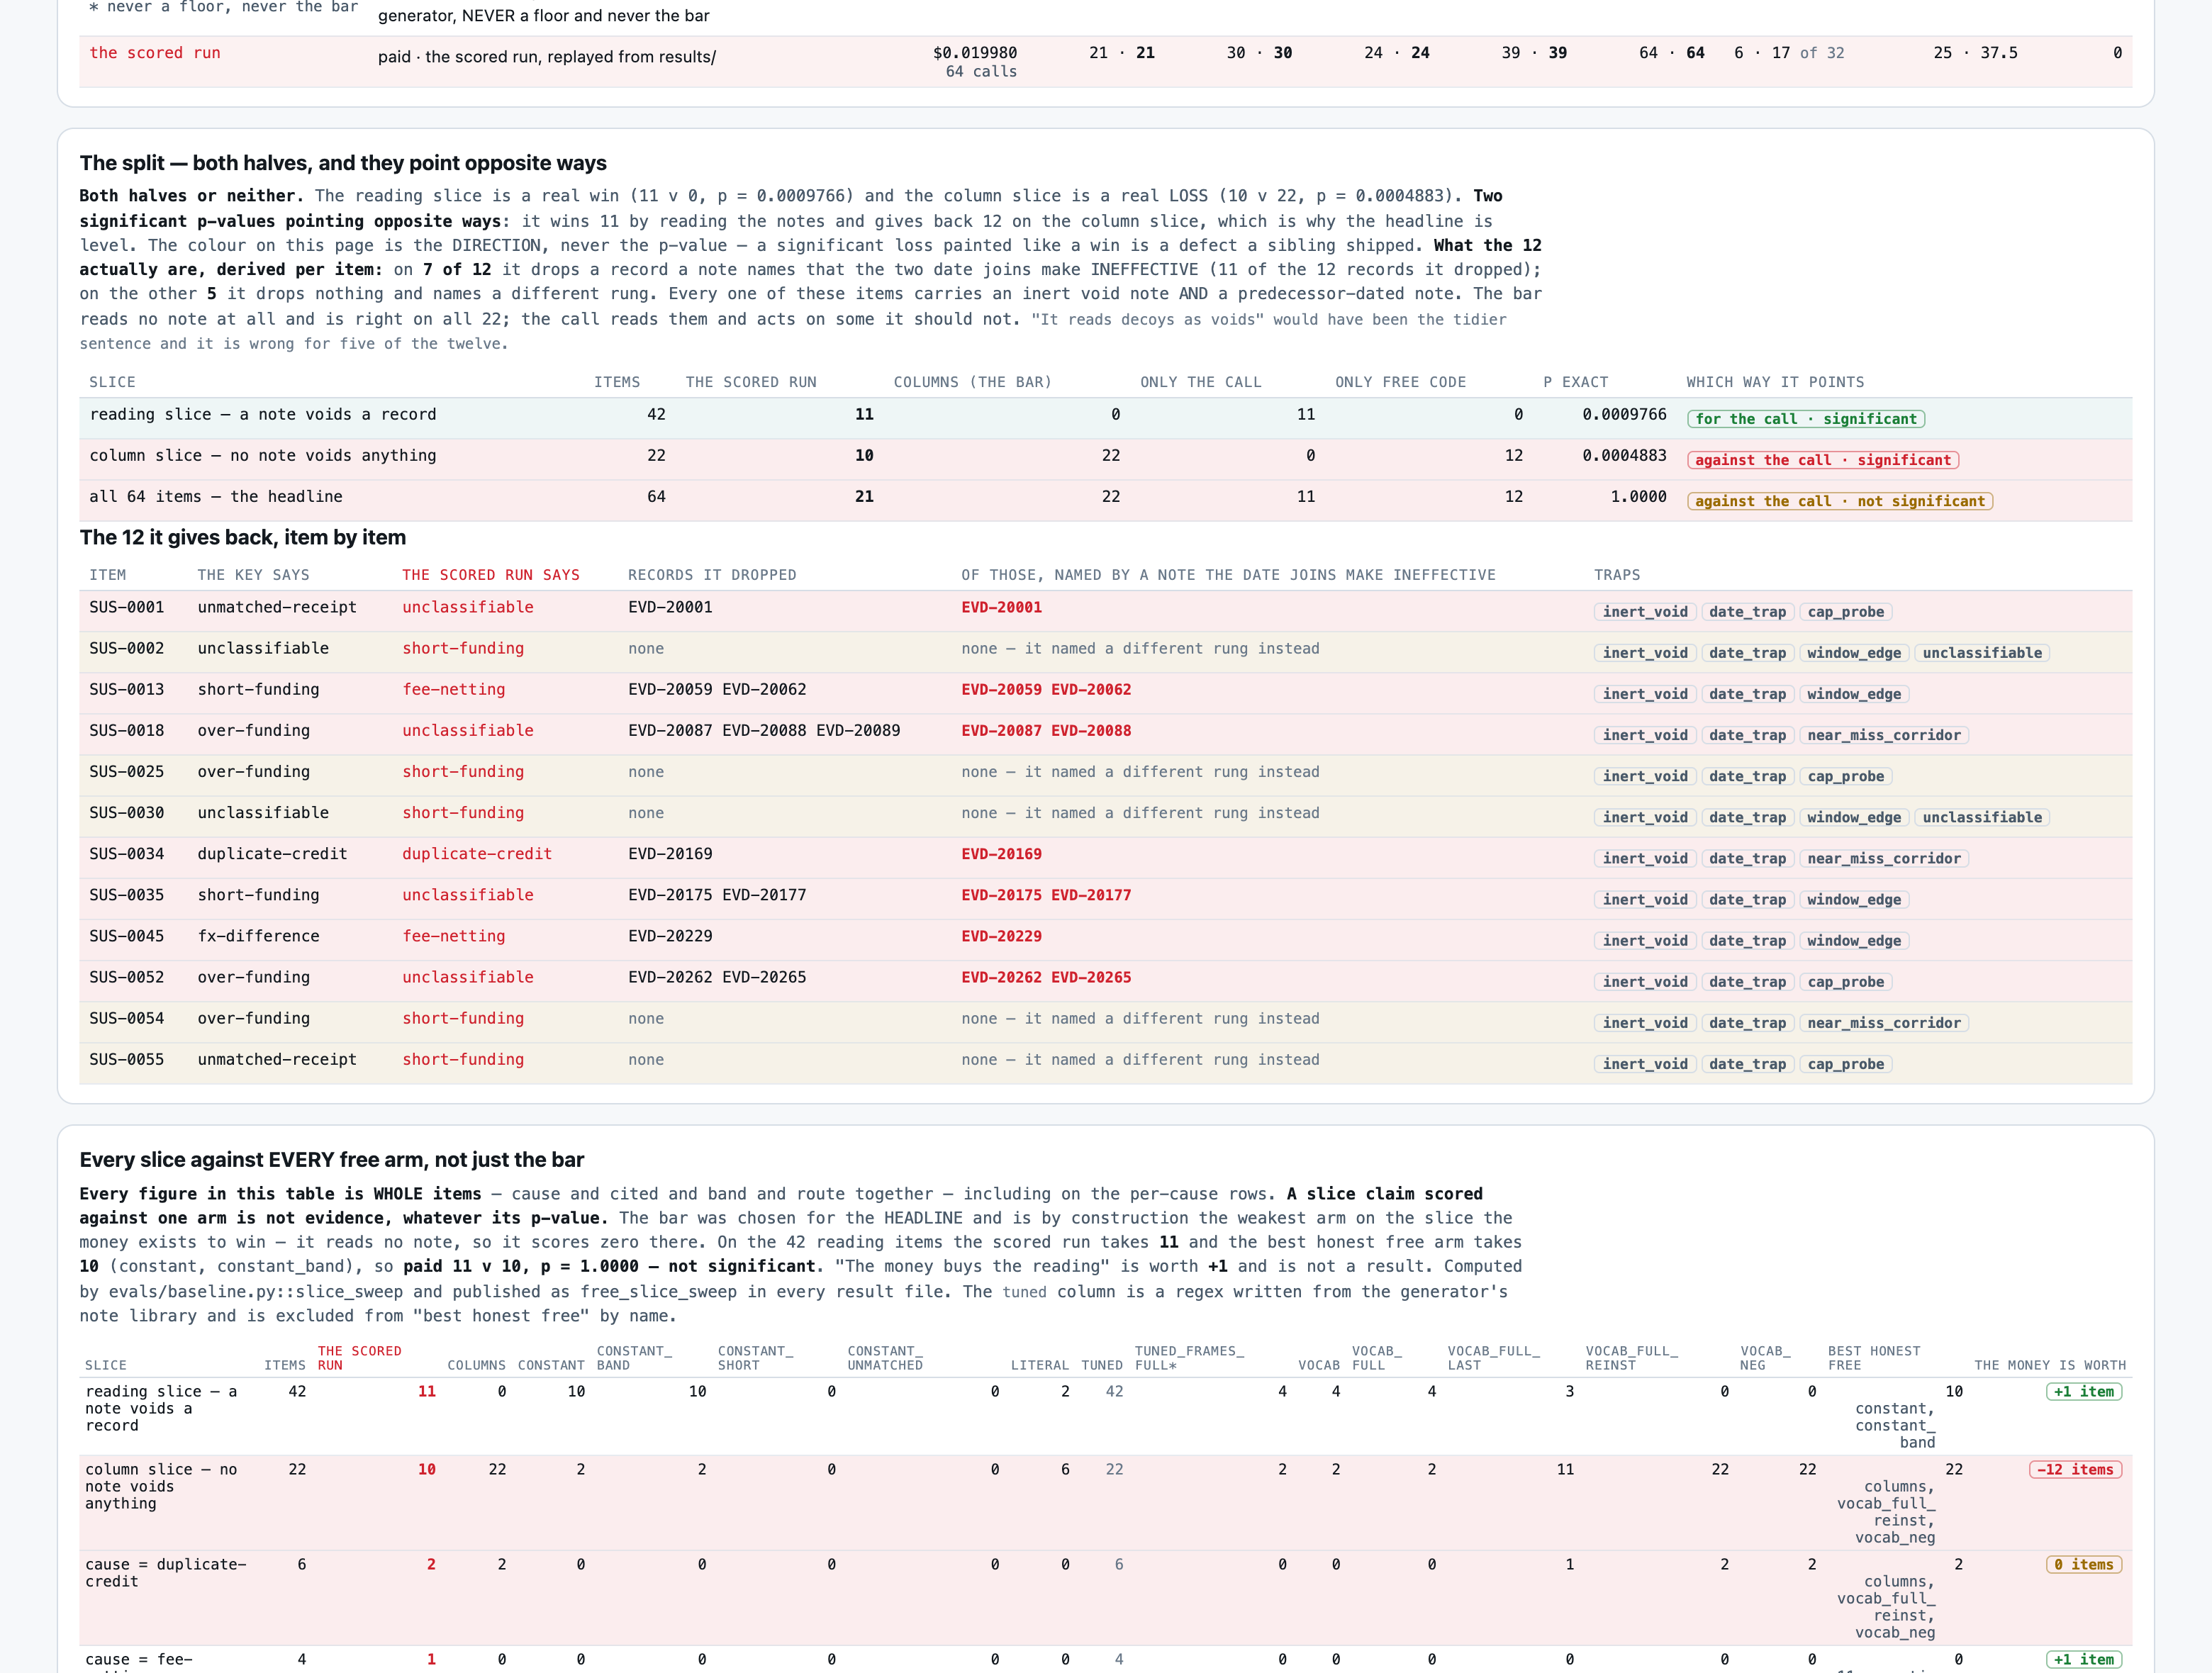Click the 'BEST HONEST FREE' column header
Image resolution: width=2212 pixels, height=1673 pixels.
(1873, 1358)
